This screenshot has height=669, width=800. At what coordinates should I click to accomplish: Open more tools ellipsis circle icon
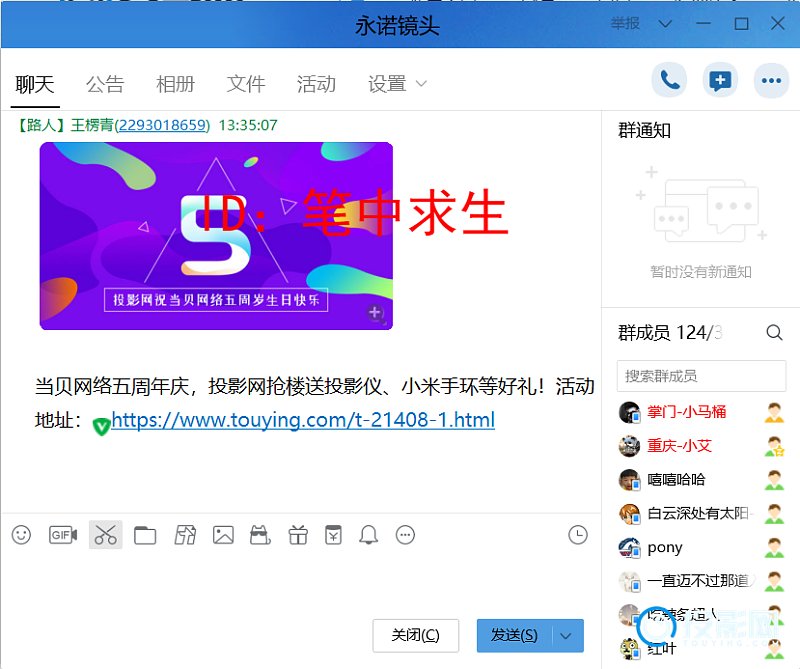point(405,535)
